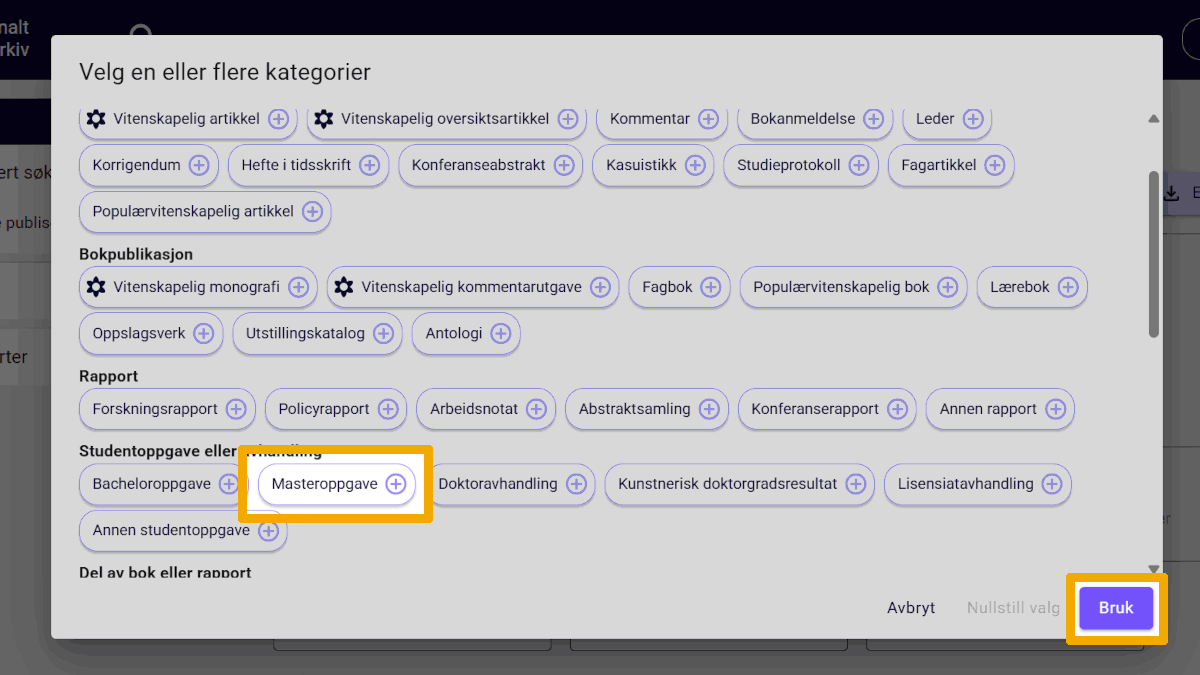Click the plus icon on Utstillingskatalog chip
Image resolution: width=1200 pixels, height=675 pixels.
[383, 333]
